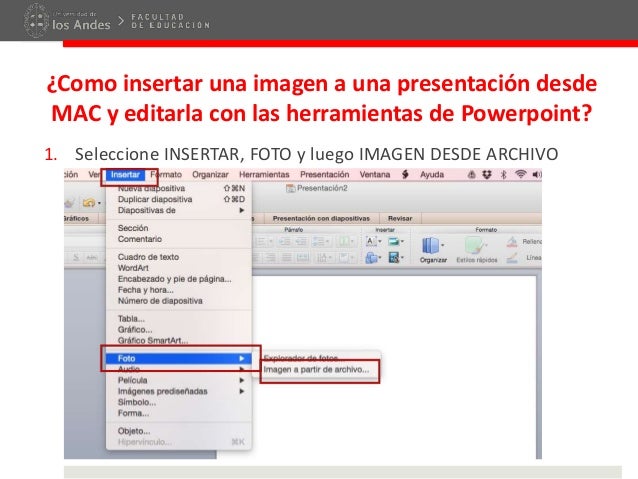Expand the Película submenu

(179, 380)
